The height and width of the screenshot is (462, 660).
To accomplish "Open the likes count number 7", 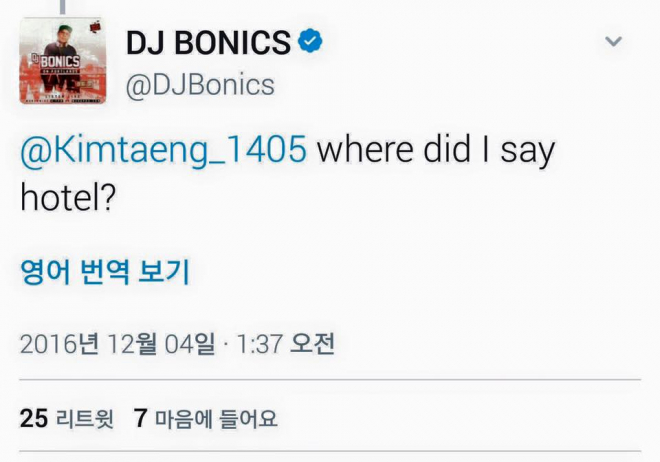I will click(x=140, y=417).
